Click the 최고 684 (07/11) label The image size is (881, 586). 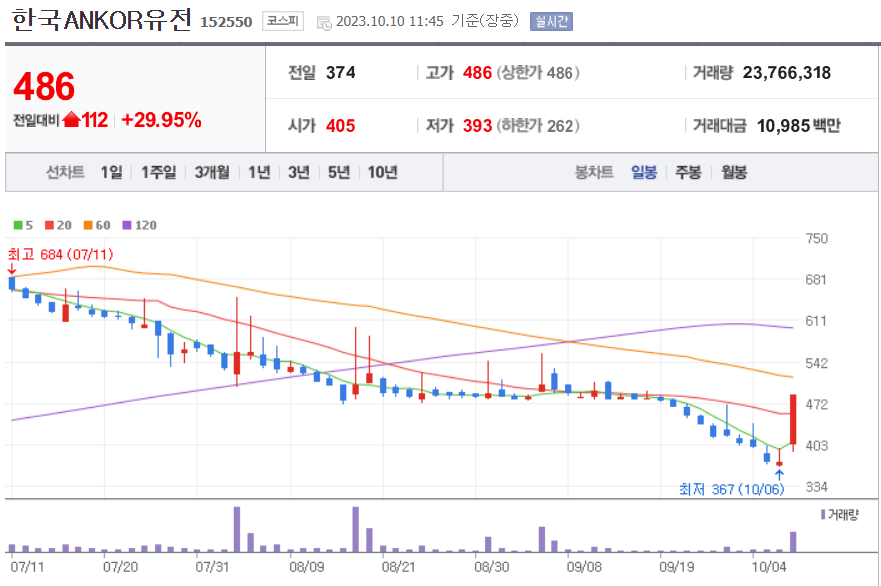(x=61, y=255)
